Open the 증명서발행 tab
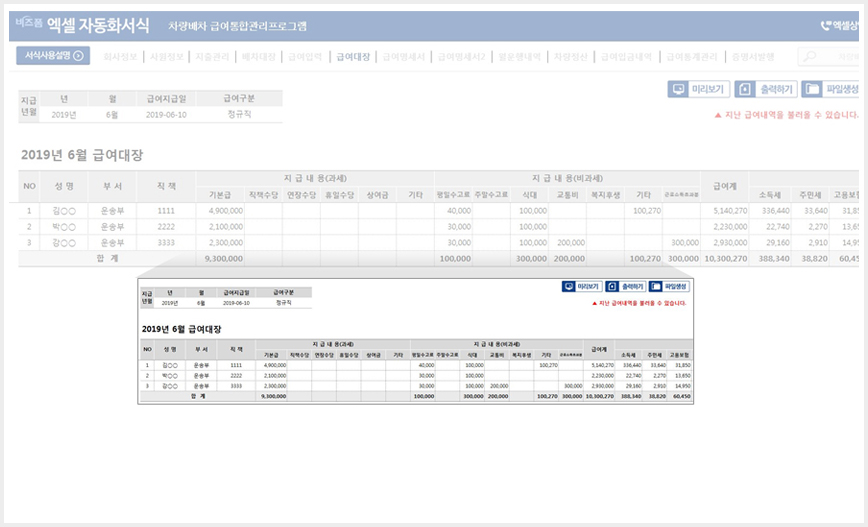The image size is (868, 527). pyautogui.click(x=753, y=56)
